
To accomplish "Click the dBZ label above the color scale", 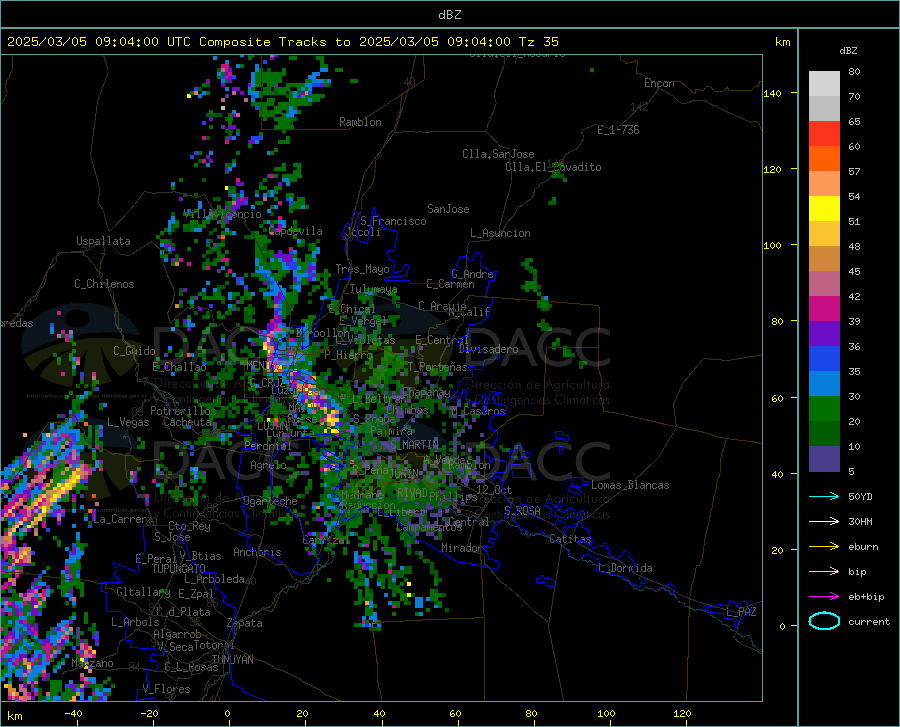I will [x=848, y=50].
